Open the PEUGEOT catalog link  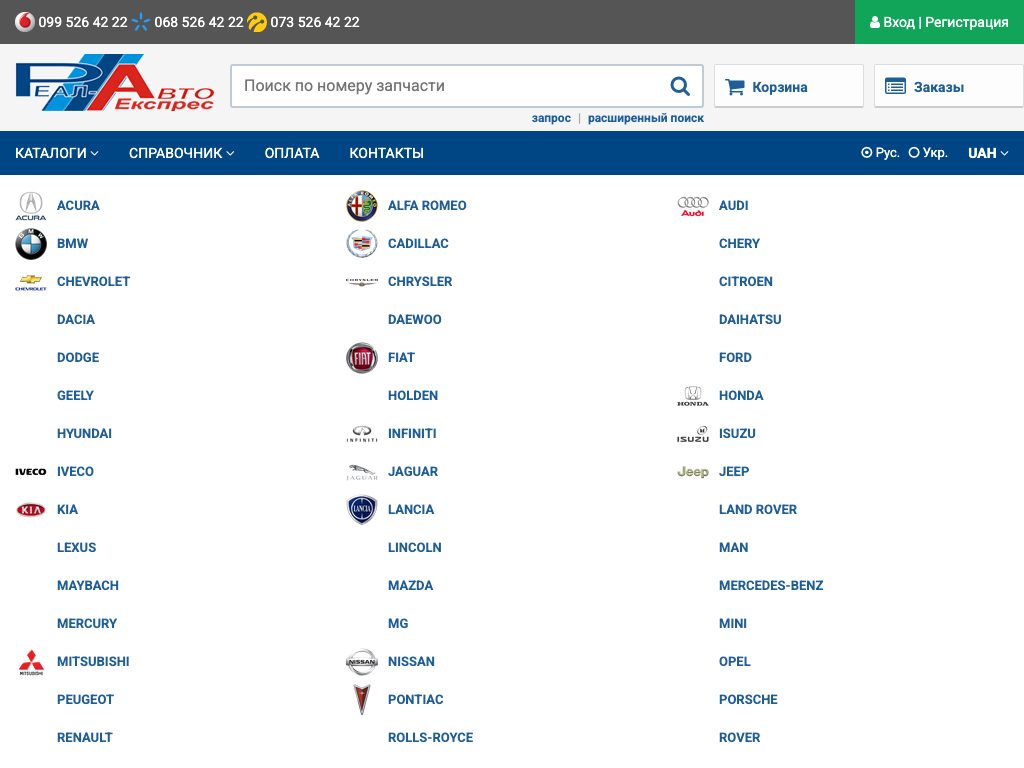pyautogui.click(x=85, y=699)
